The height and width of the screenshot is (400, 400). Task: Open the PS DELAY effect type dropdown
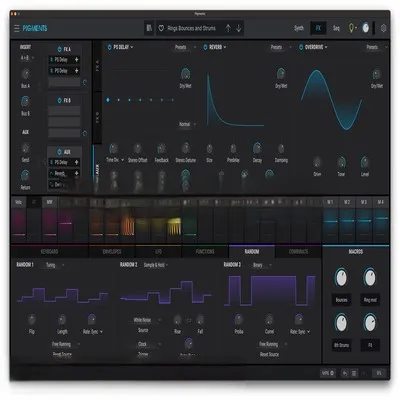click(123, 47)
